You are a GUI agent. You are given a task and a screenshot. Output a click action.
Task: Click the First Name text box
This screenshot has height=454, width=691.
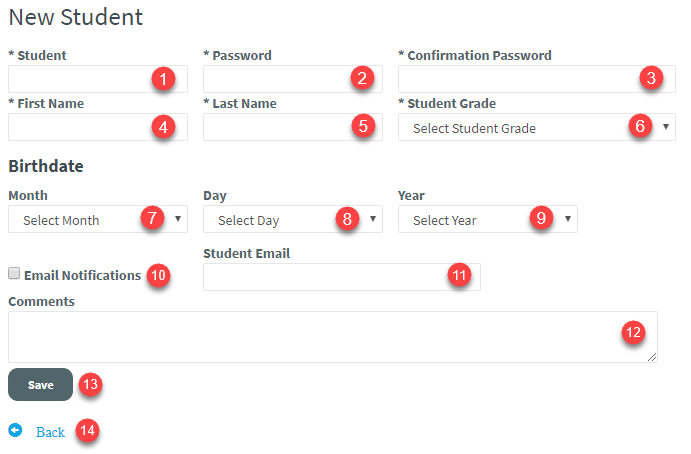click(78, 127)
